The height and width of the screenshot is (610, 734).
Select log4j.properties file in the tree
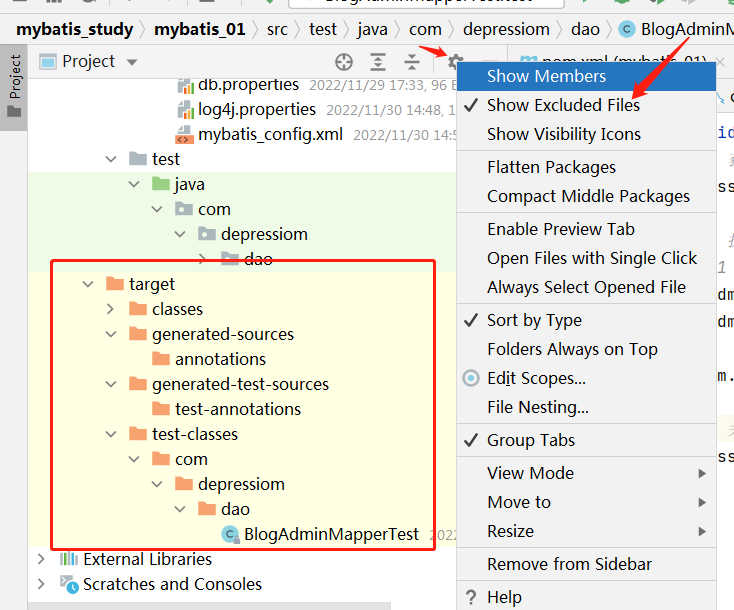[257, 110]
